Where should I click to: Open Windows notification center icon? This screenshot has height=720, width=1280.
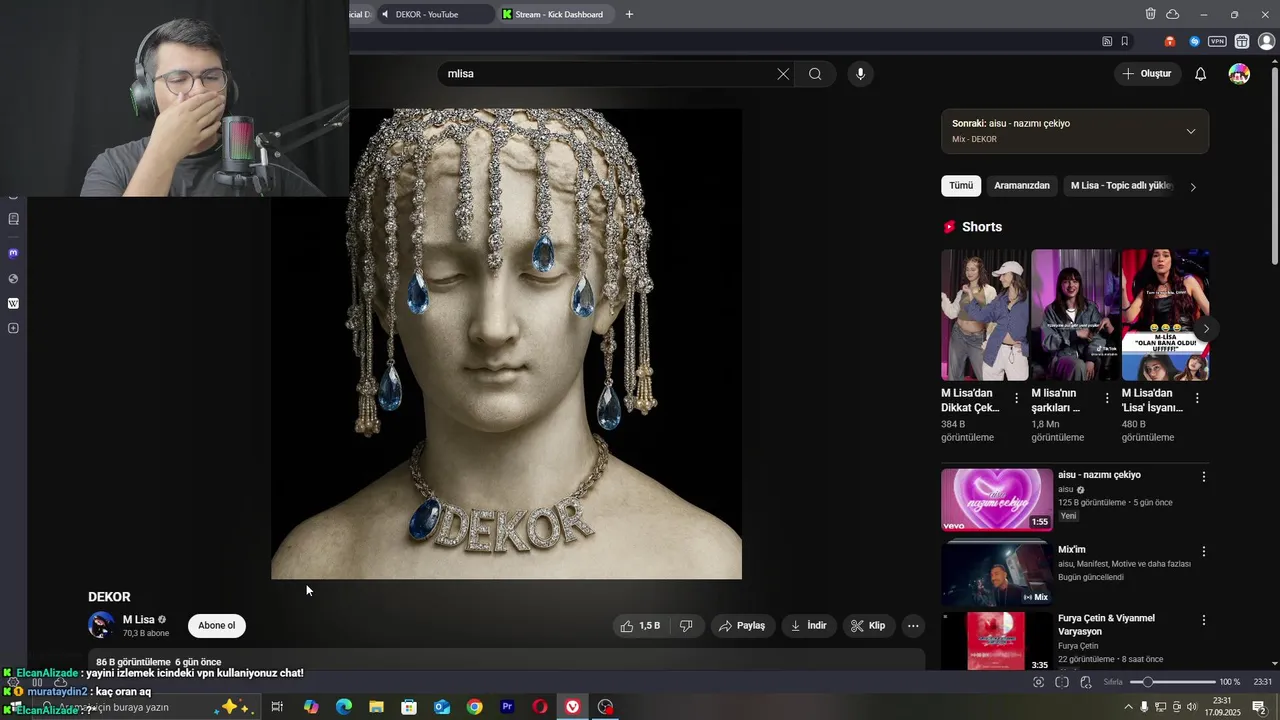1259,707
